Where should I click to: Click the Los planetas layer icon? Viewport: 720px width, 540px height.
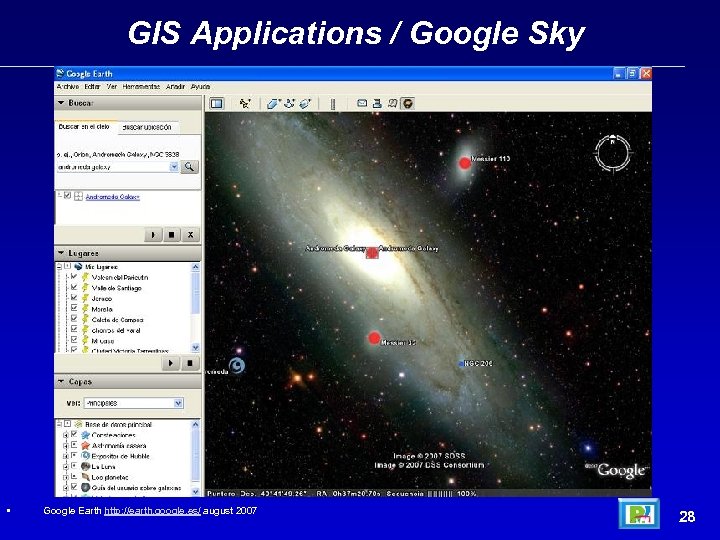tap(85, 477)
